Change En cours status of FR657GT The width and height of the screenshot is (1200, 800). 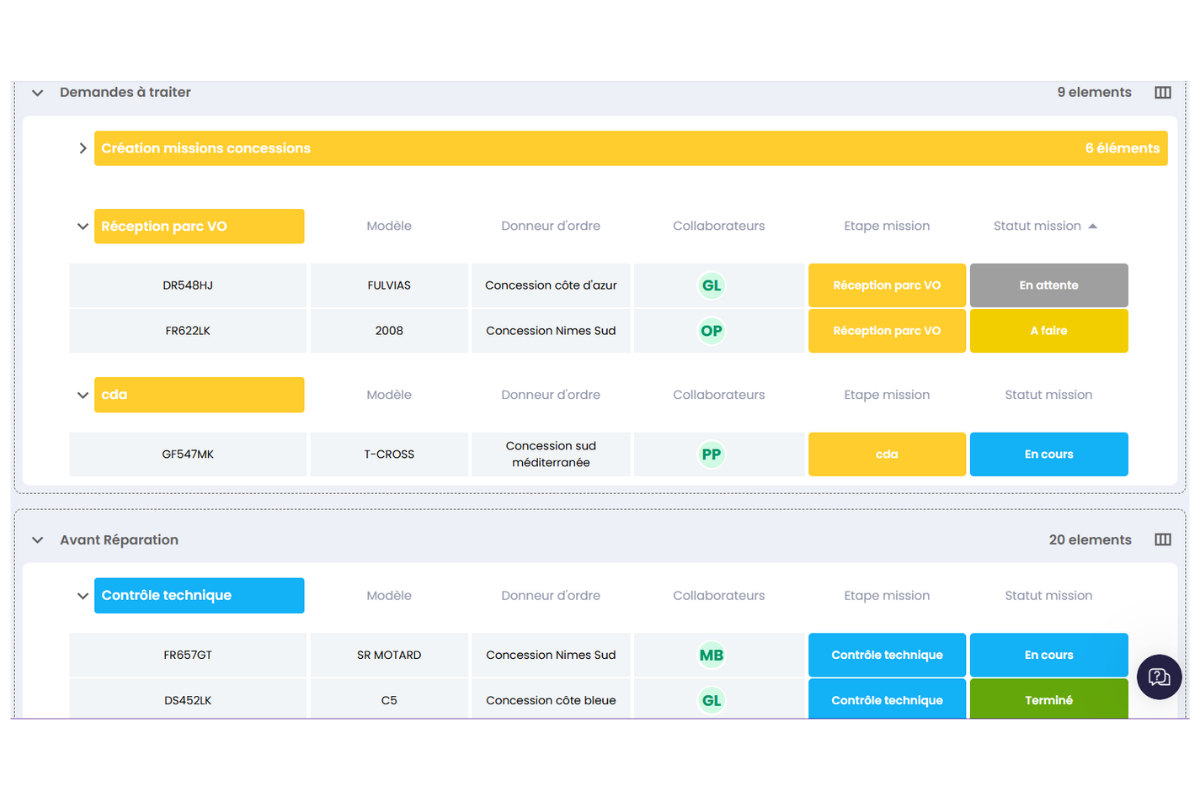1049,655
